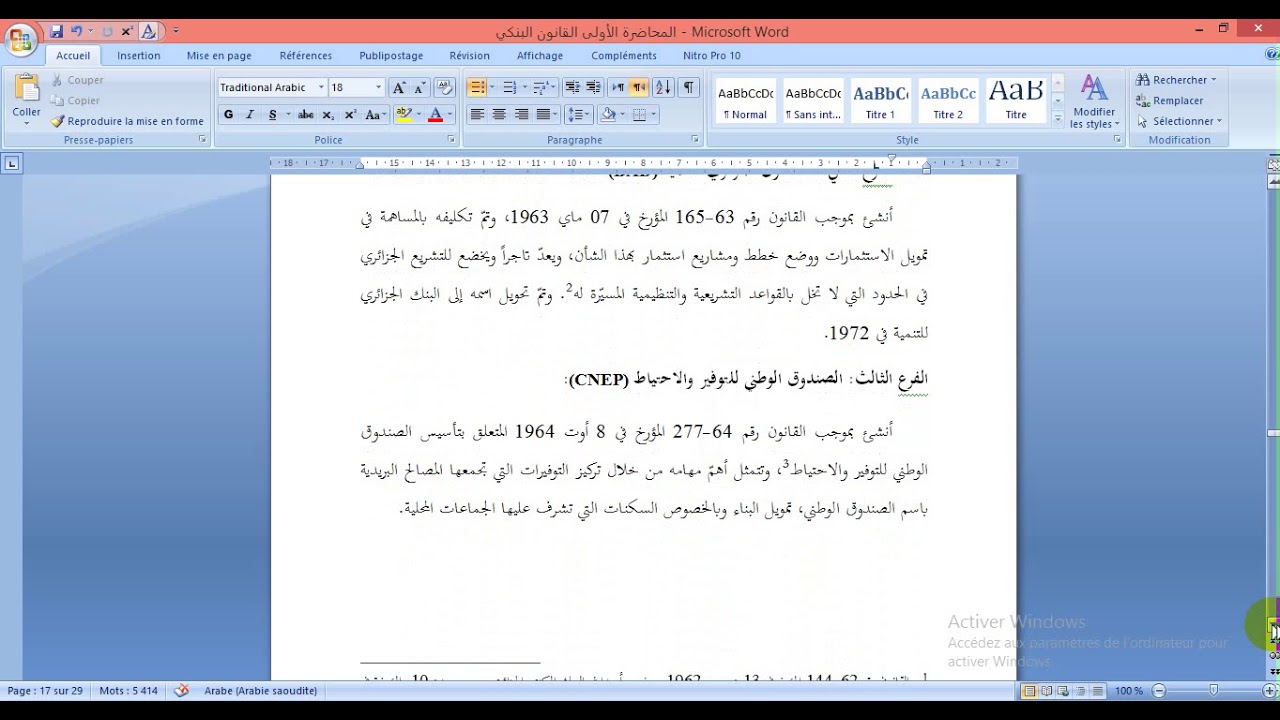Click the ruler tab selector box

(x=11, y=163)
